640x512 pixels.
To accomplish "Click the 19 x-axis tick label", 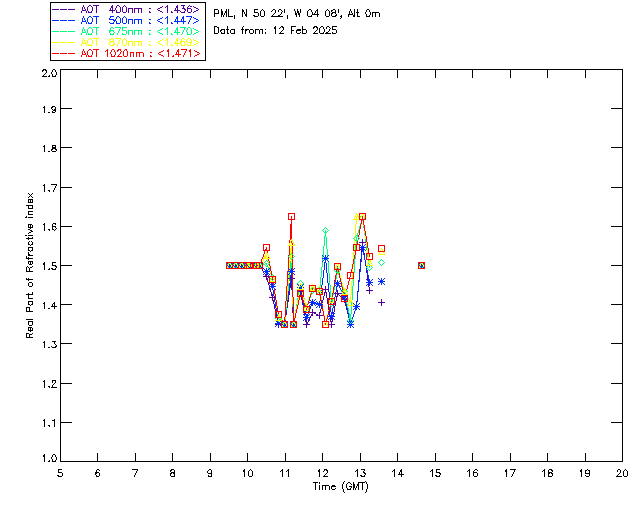I will click(x=585, y=473).
